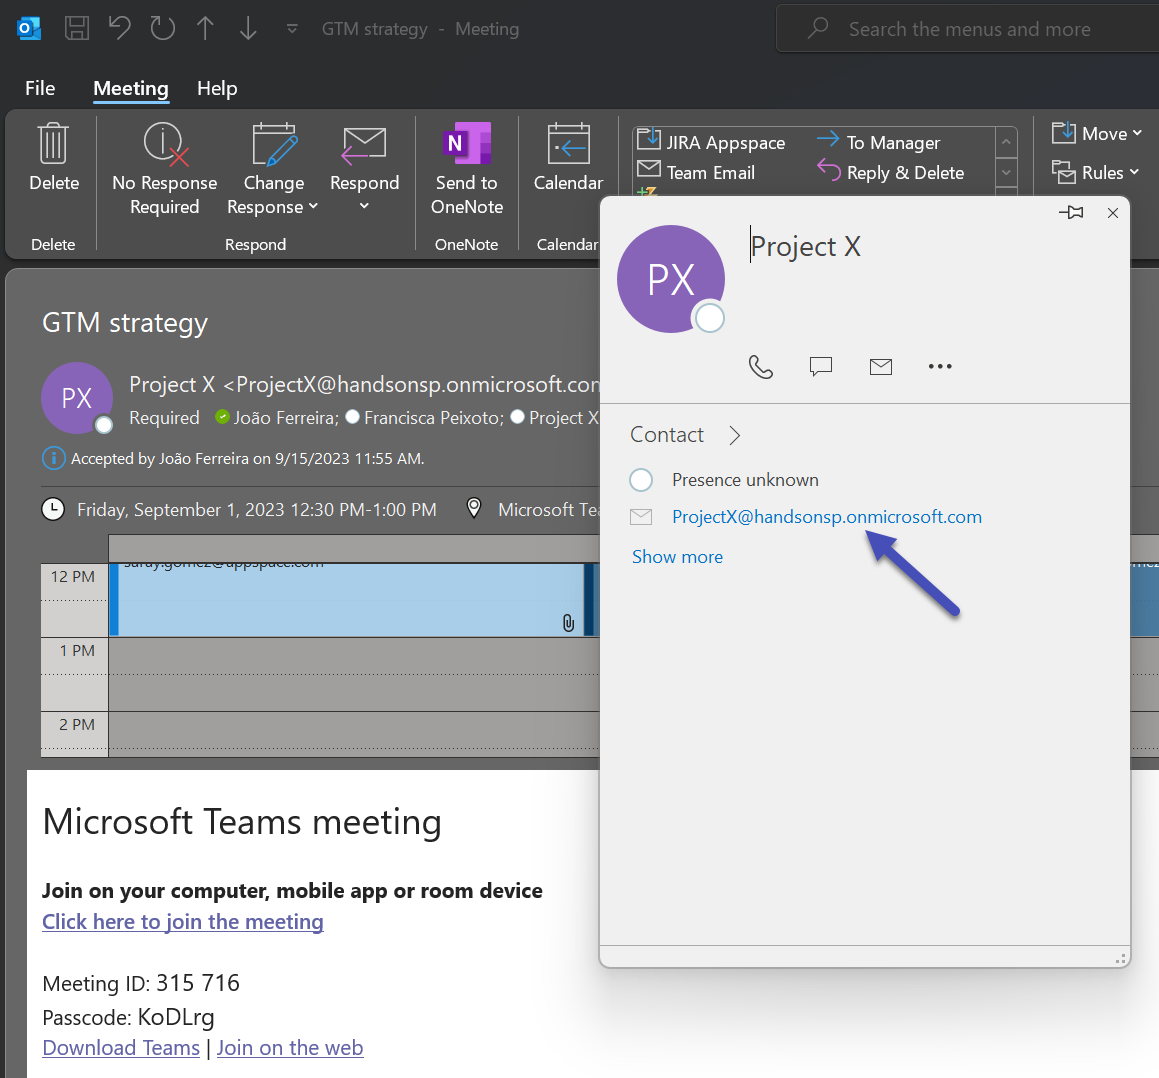
Task: Expand the Contact section with the chevron
Action: (x=735, y=435)
